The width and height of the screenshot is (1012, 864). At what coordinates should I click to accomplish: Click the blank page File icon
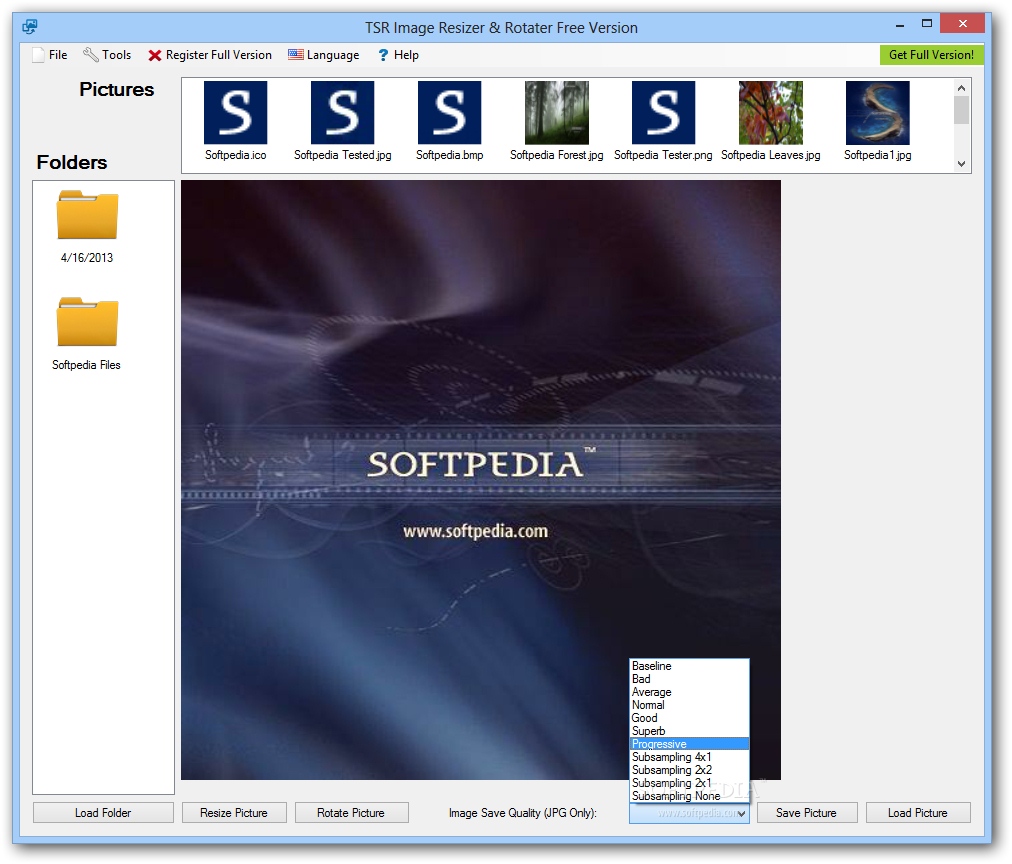pos(39,55)
